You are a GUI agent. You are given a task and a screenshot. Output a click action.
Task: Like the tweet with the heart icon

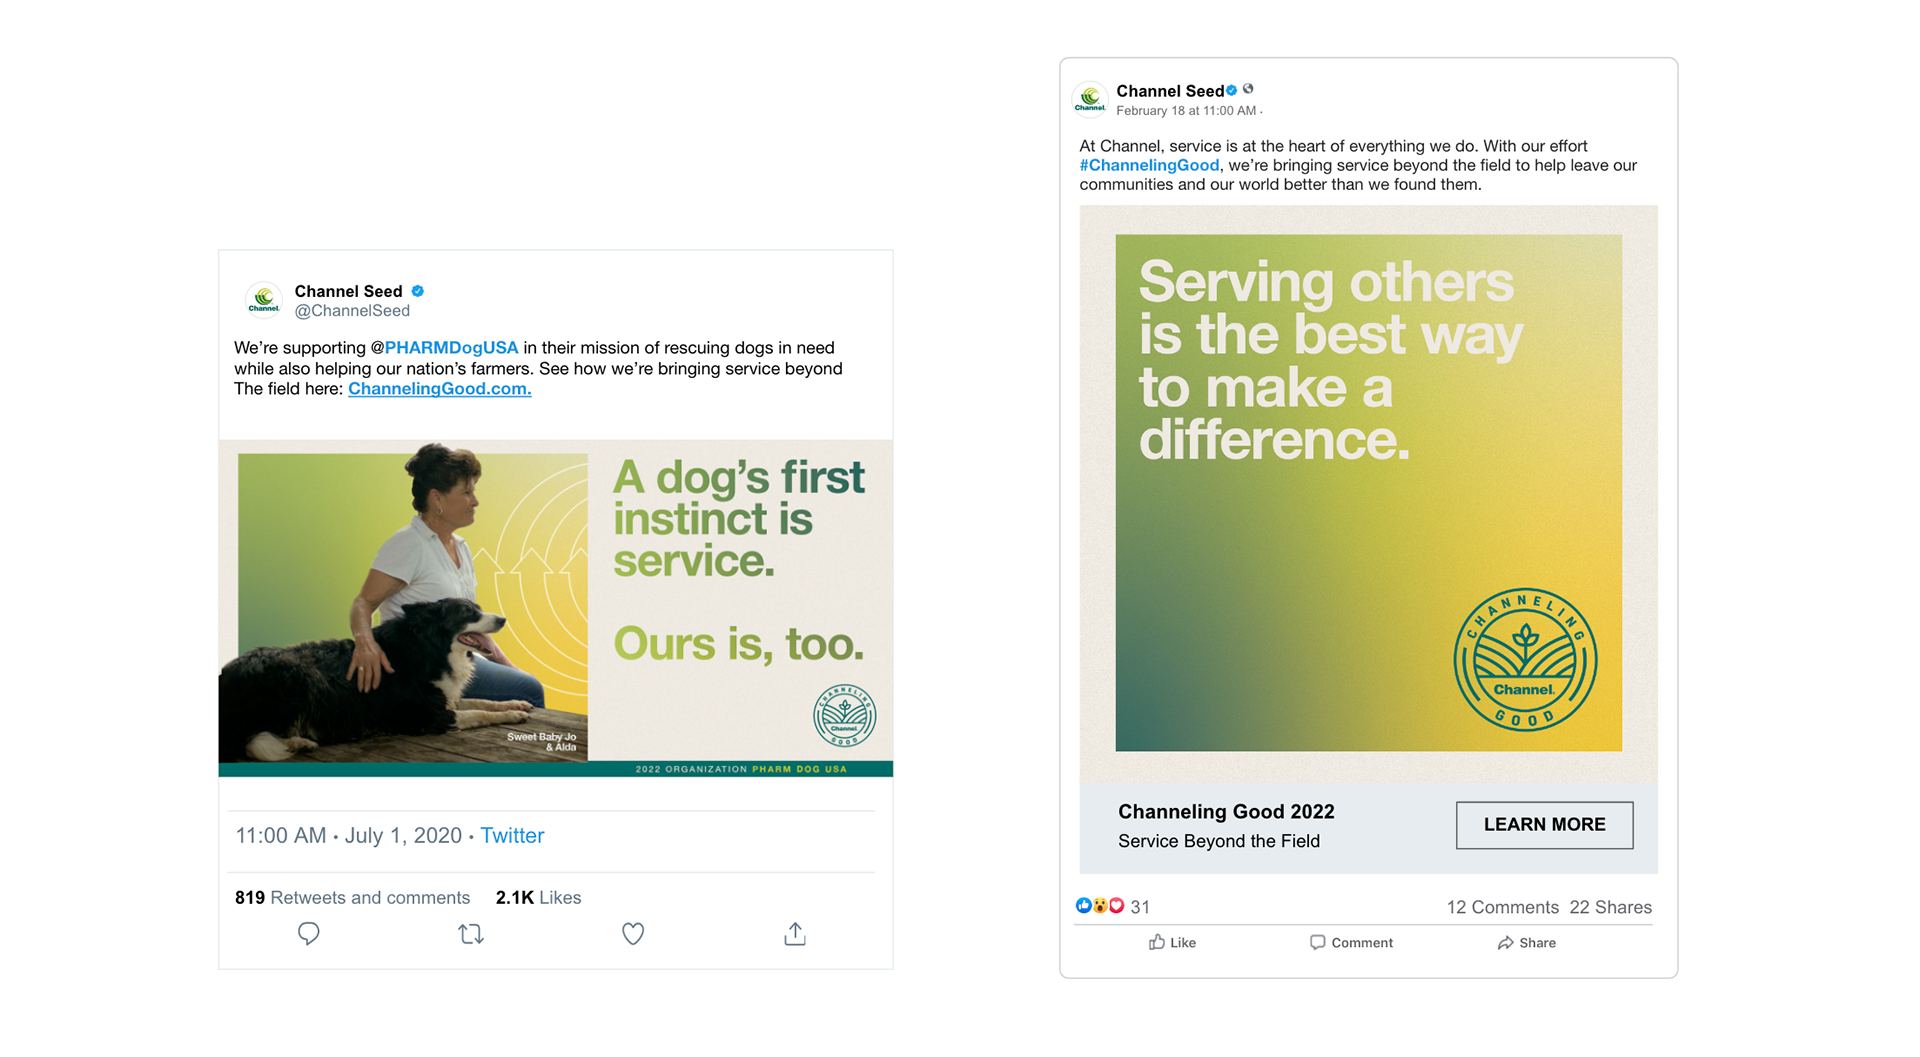633,934
